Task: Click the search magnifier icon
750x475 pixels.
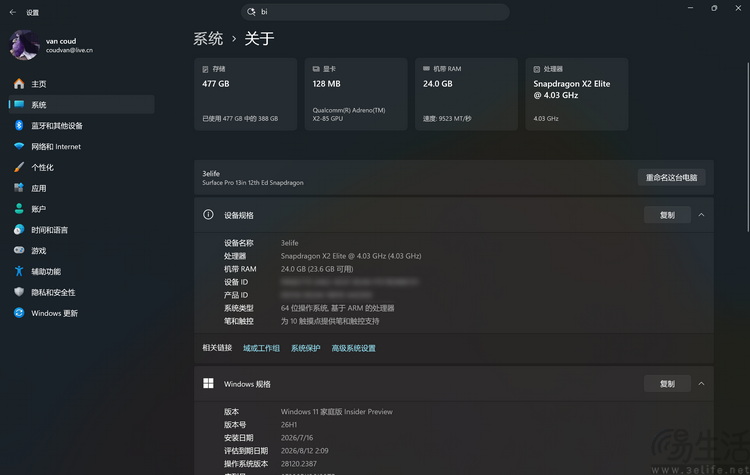Action: (251, 12)
